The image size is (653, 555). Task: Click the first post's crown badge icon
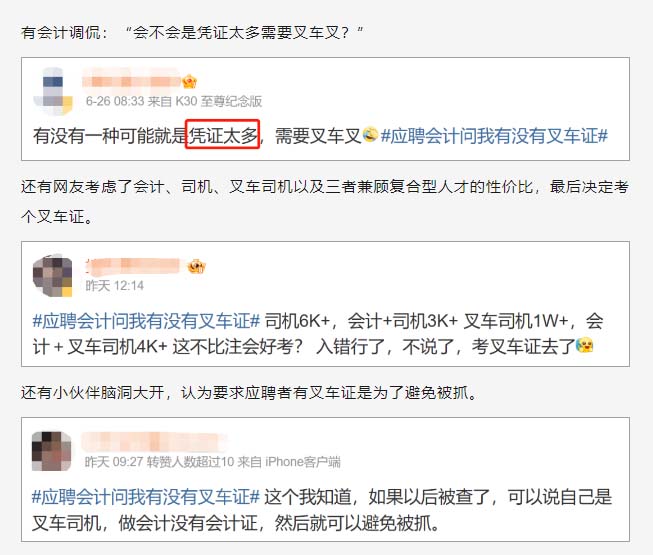click(189, 81)
